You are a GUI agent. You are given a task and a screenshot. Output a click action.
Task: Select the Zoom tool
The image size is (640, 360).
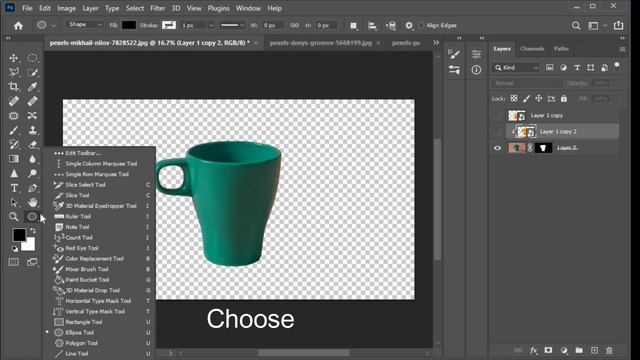pos(13,217)
